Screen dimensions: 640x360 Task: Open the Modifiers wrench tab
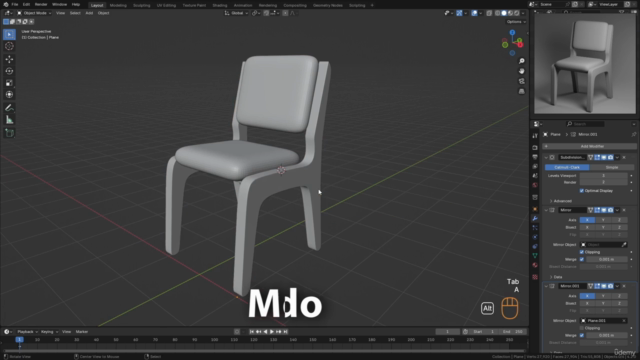coord(535,218)
